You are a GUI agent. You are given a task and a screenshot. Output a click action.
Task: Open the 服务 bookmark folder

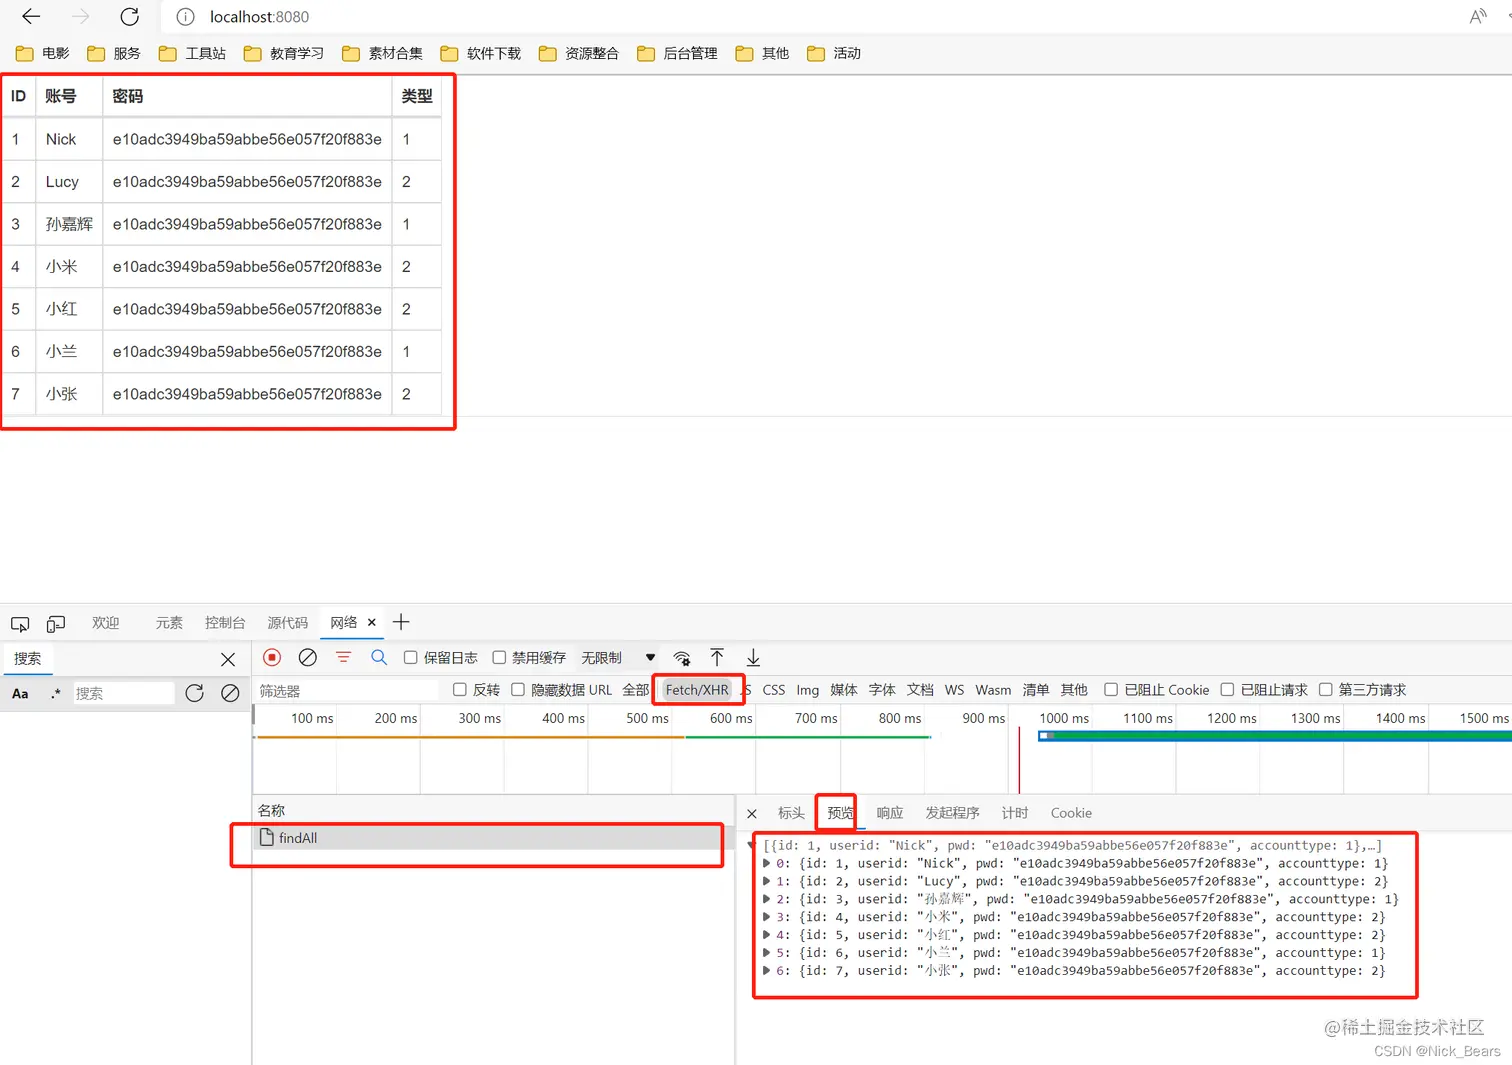coord(114,53)
